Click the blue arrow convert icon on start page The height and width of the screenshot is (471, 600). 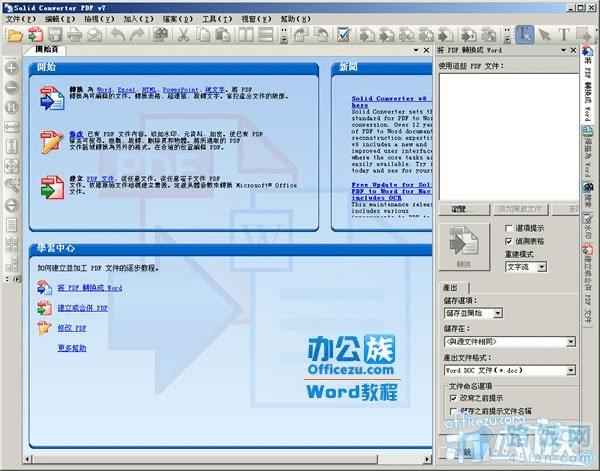coord(52,98)
